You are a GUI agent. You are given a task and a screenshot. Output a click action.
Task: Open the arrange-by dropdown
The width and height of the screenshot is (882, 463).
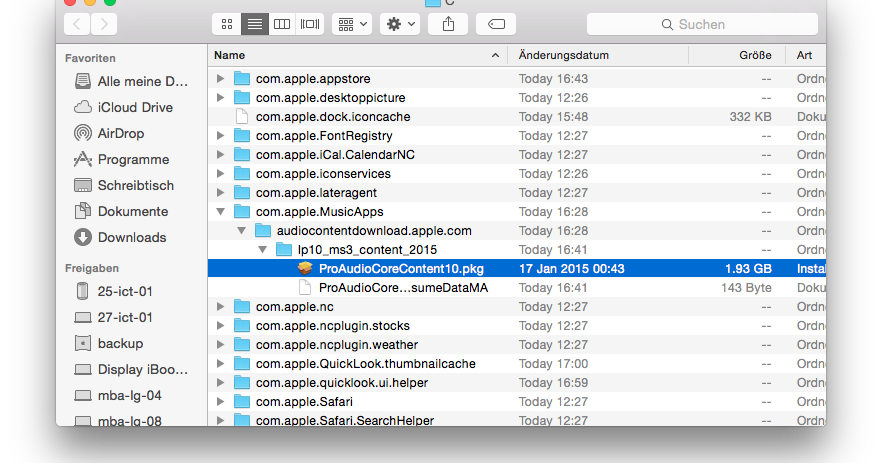[x=352, y=24]
